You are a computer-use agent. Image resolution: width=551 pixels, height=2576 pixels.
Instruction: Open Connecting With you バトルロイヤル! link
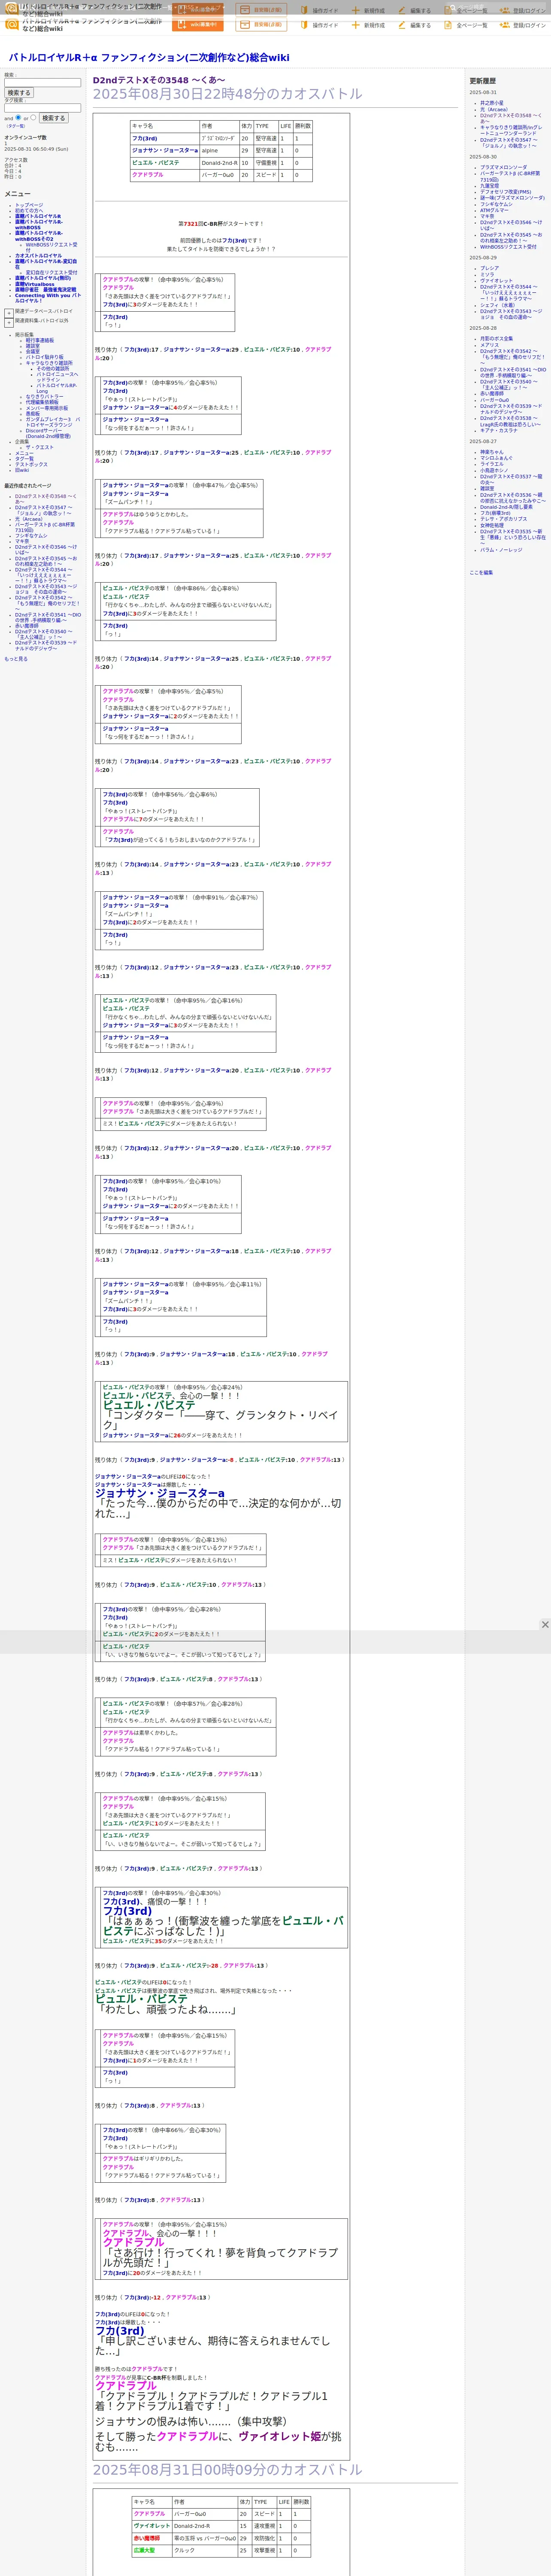tap(48, 298)
